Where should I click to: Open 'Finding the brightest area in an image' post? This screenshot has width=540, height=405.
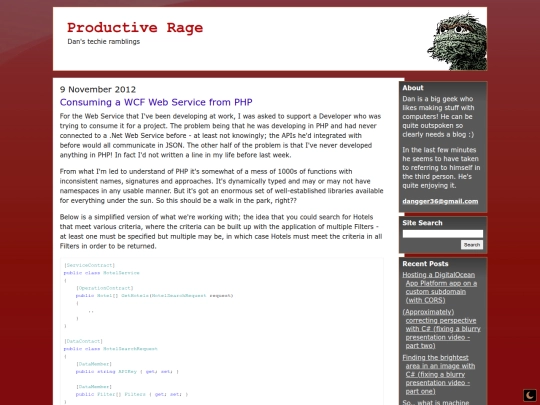[439, 374]
